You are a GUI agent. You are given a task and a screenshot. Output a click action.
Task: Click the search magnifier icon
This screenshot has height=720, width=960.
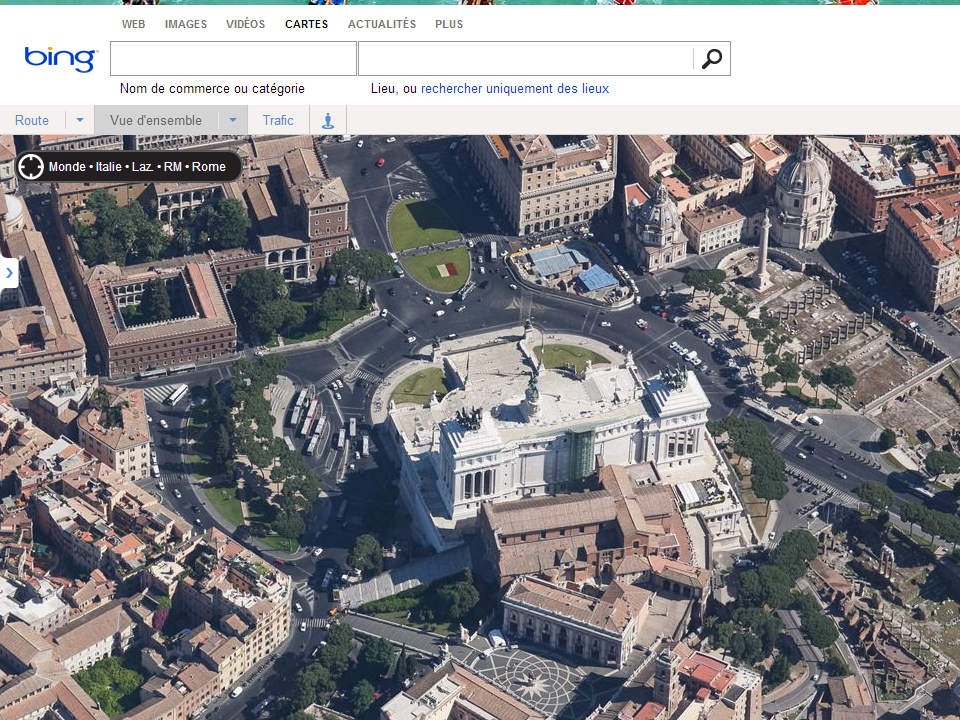click(x=711, y=58)
